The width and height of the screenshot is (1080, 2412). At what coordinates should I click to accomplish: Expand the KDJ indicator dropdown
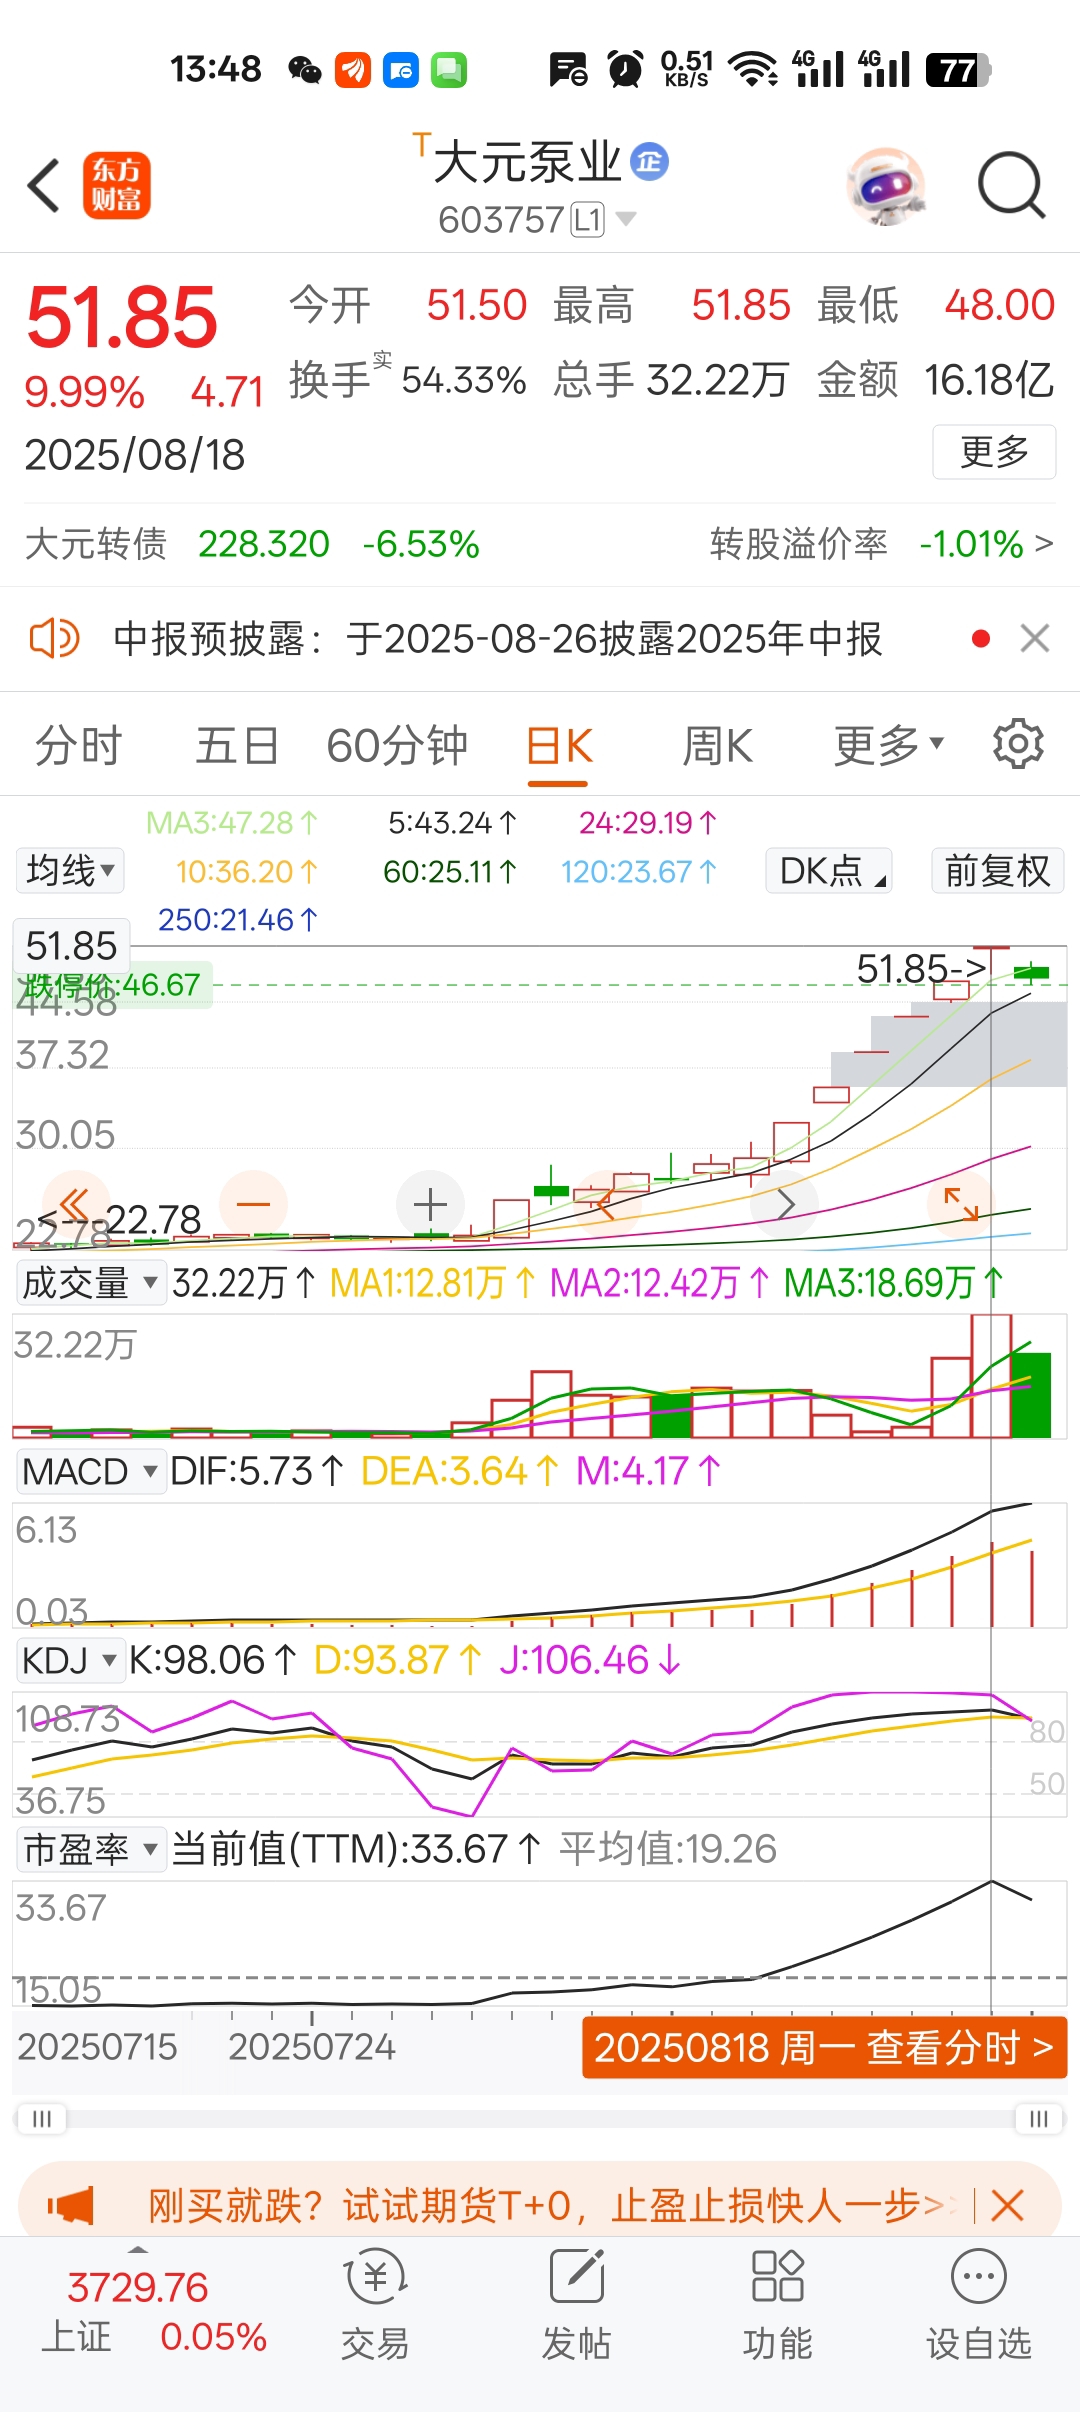coord(70,1660)
